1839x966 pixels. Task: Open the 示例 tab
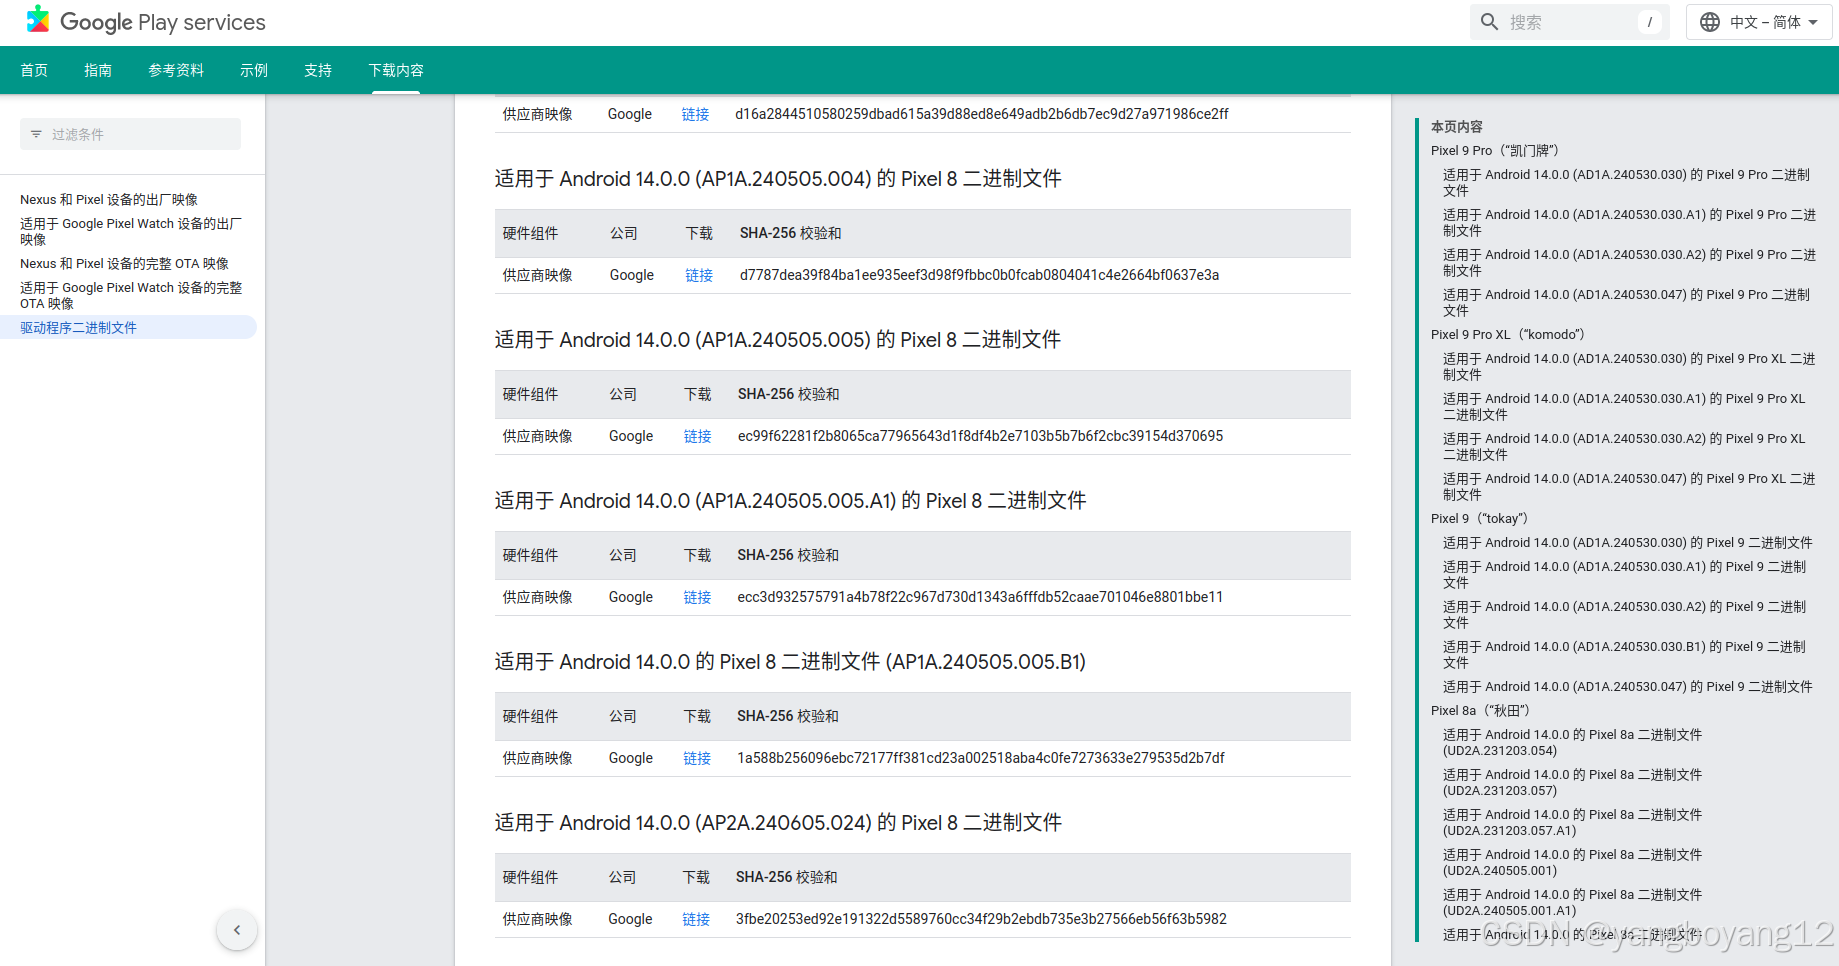[254, 70]
